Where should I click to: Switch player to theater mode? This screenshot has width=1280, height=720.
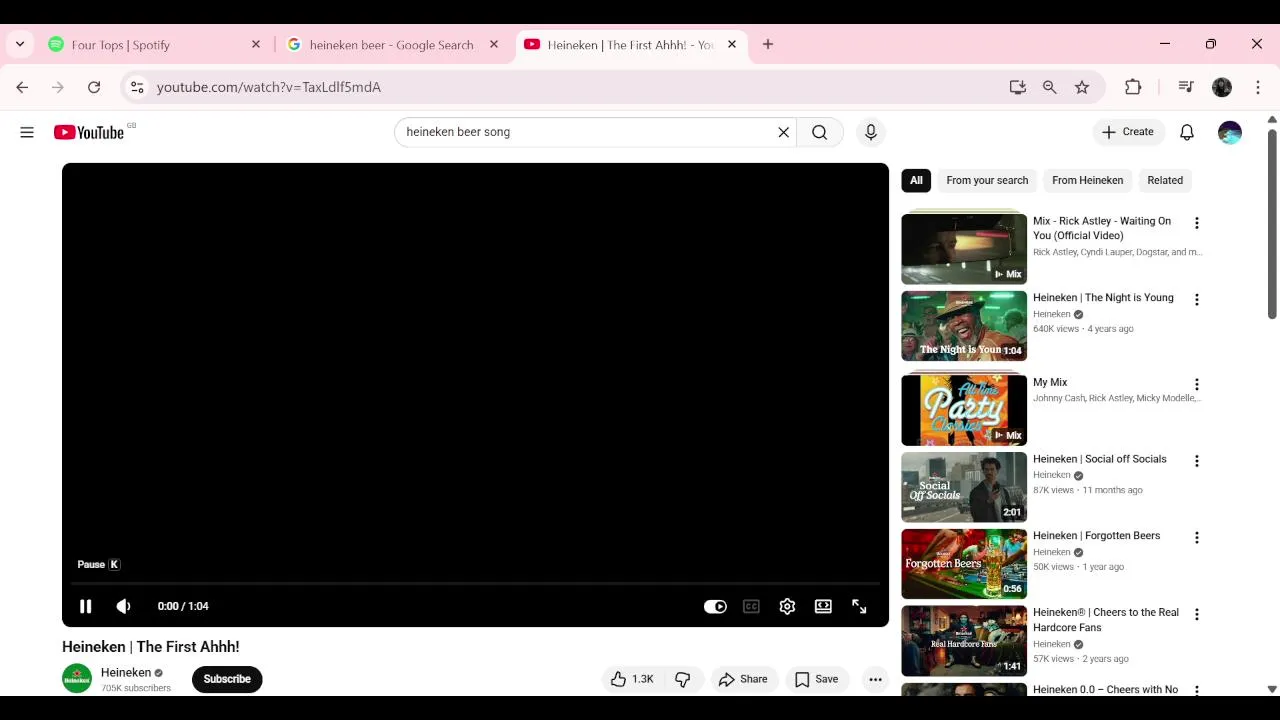point(823,606)
